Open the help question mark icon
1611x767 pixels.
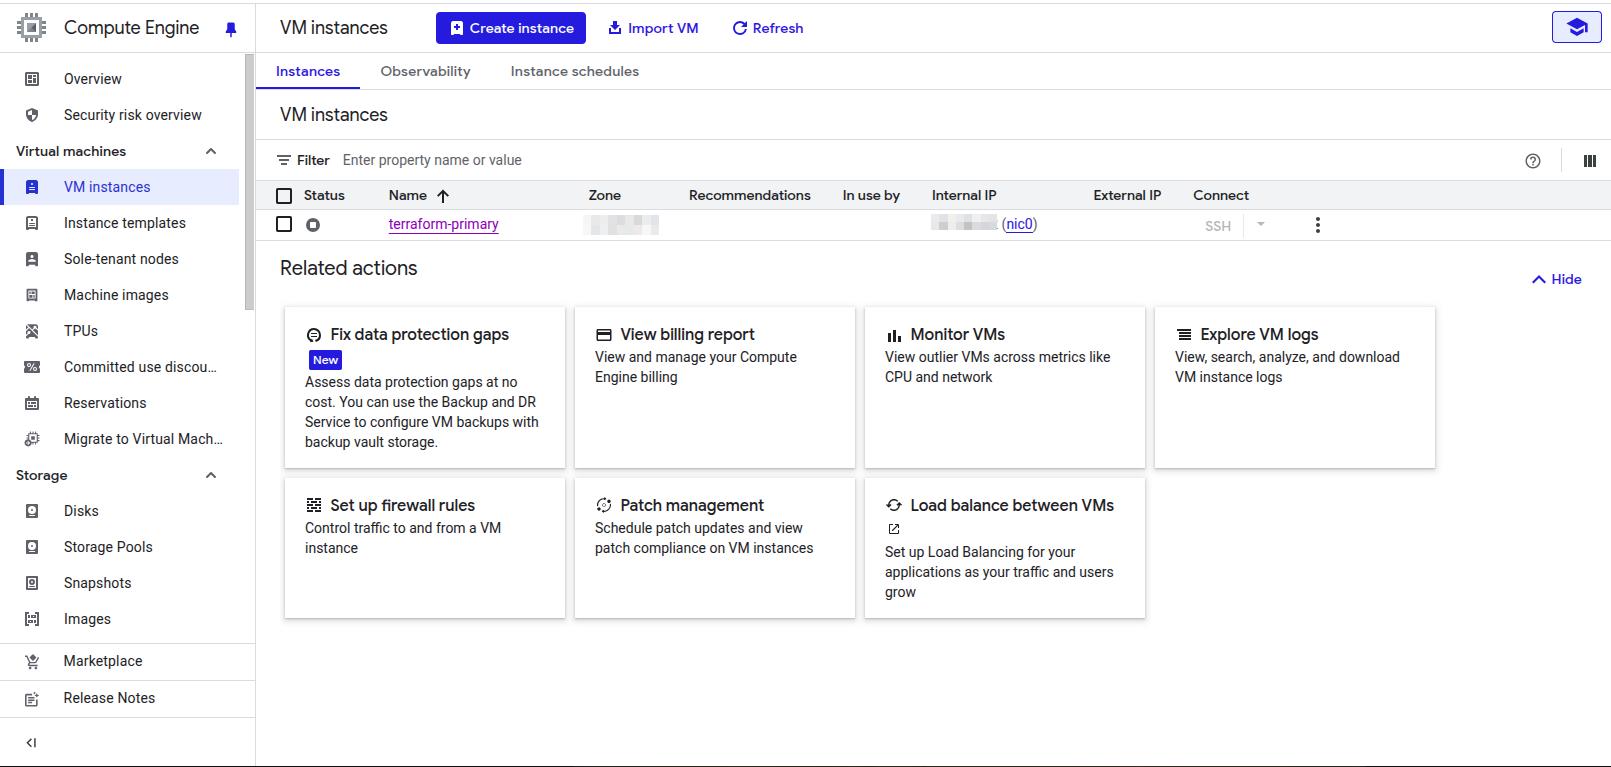coord(1532,161)
